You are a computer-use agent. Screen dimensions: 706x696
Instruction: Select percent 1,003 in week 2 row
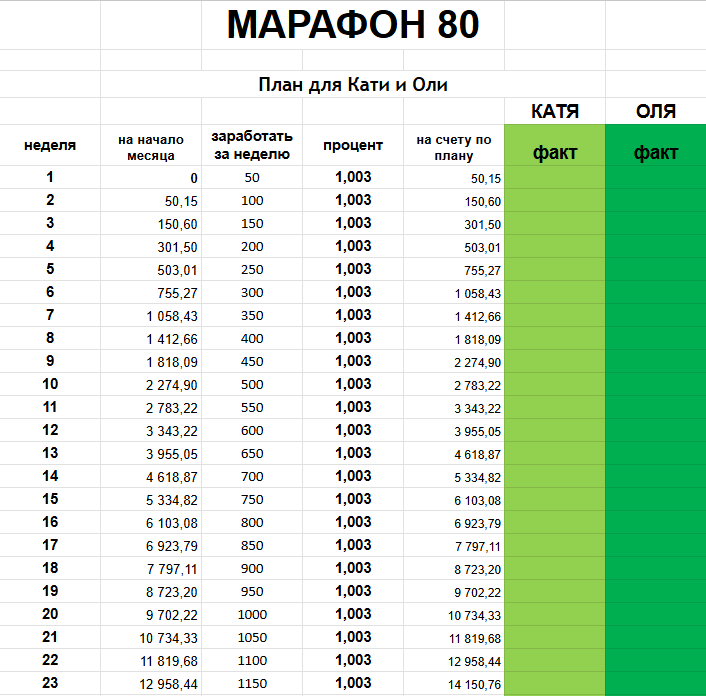pos(353,200)
